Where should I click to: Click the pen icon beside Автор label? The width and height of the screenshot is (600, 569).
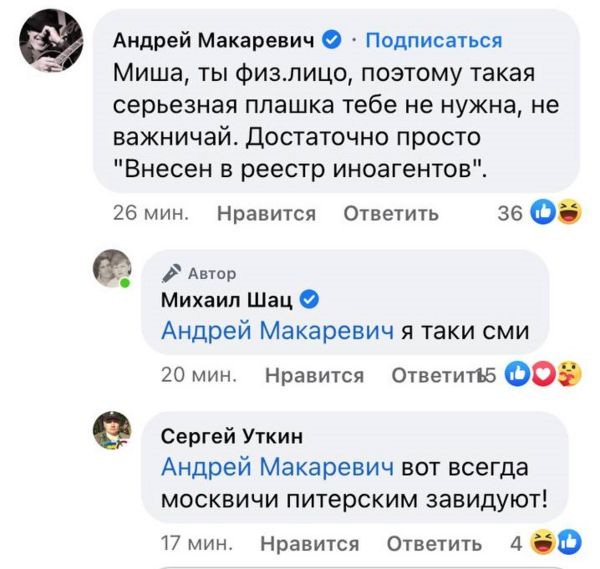pyautogui.click(x=171, y=271)
